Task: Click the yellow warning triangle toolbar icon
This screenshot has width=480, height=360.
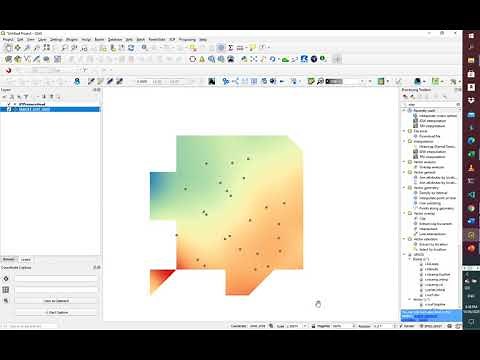Action: [202, 59]
